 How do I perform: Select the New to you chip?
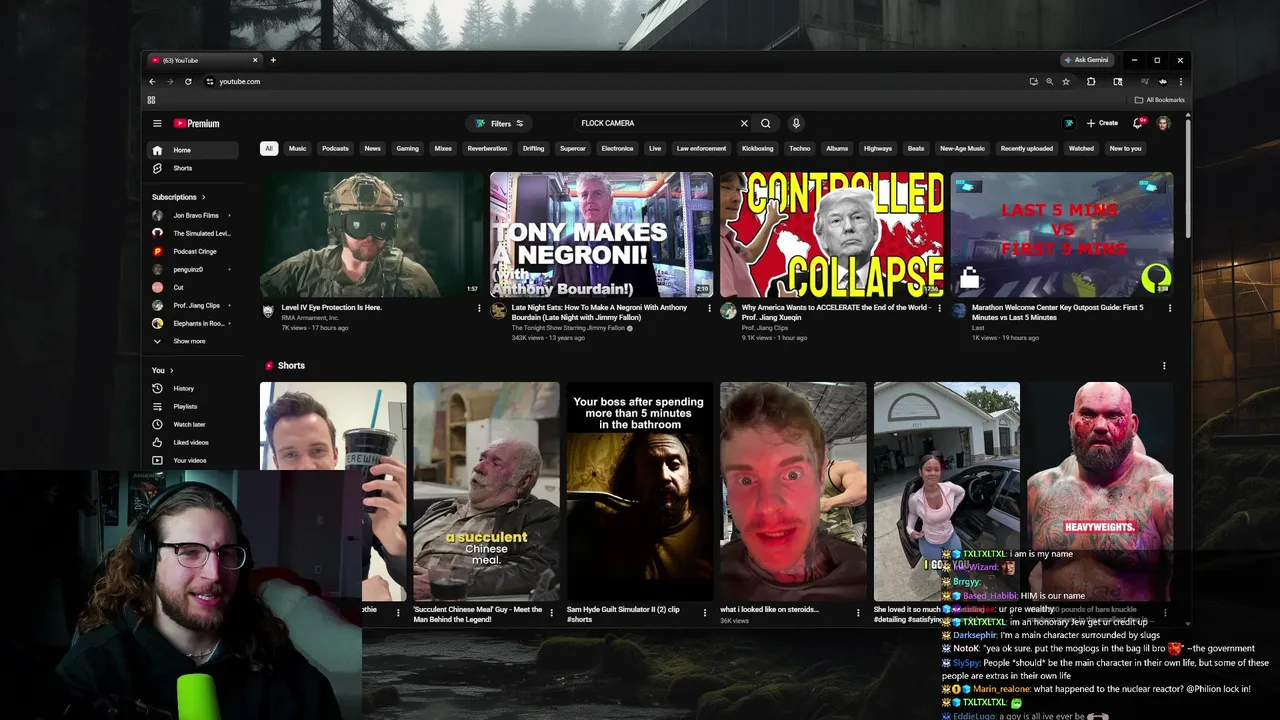tap(1125, 148)
